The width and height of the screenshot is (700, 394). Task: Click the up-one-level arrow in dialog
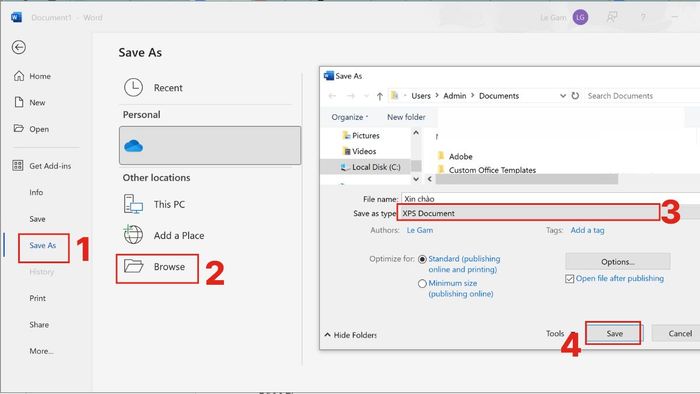point(379,96)
